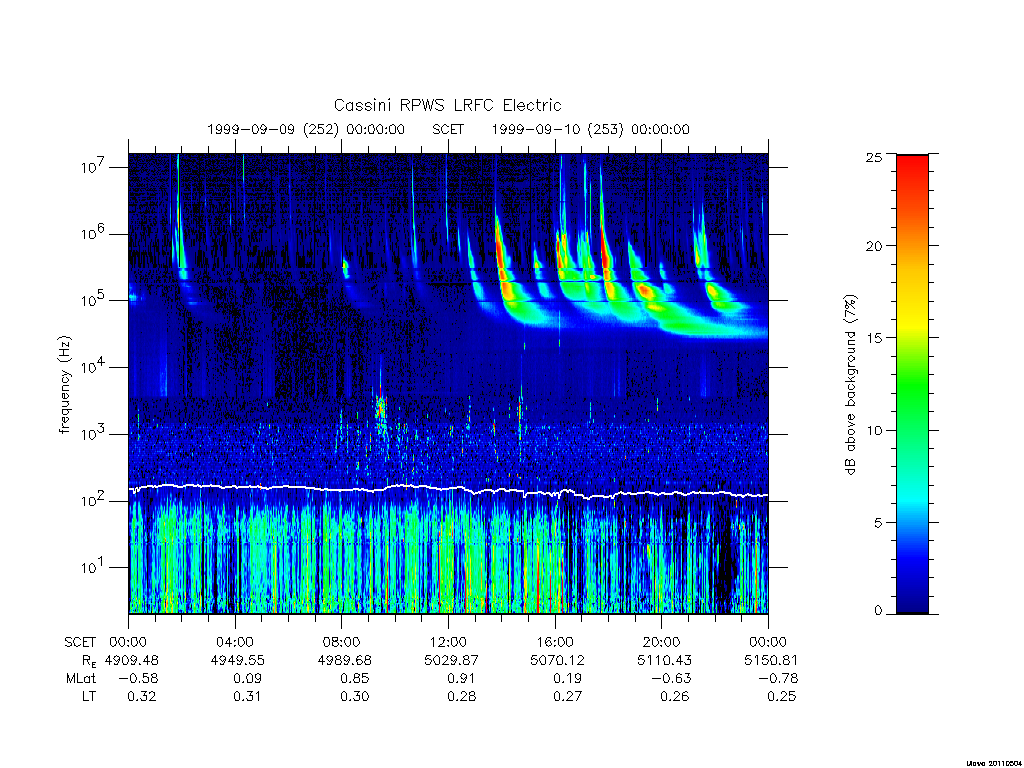Click the LT value '0.32'

(142, 697)
